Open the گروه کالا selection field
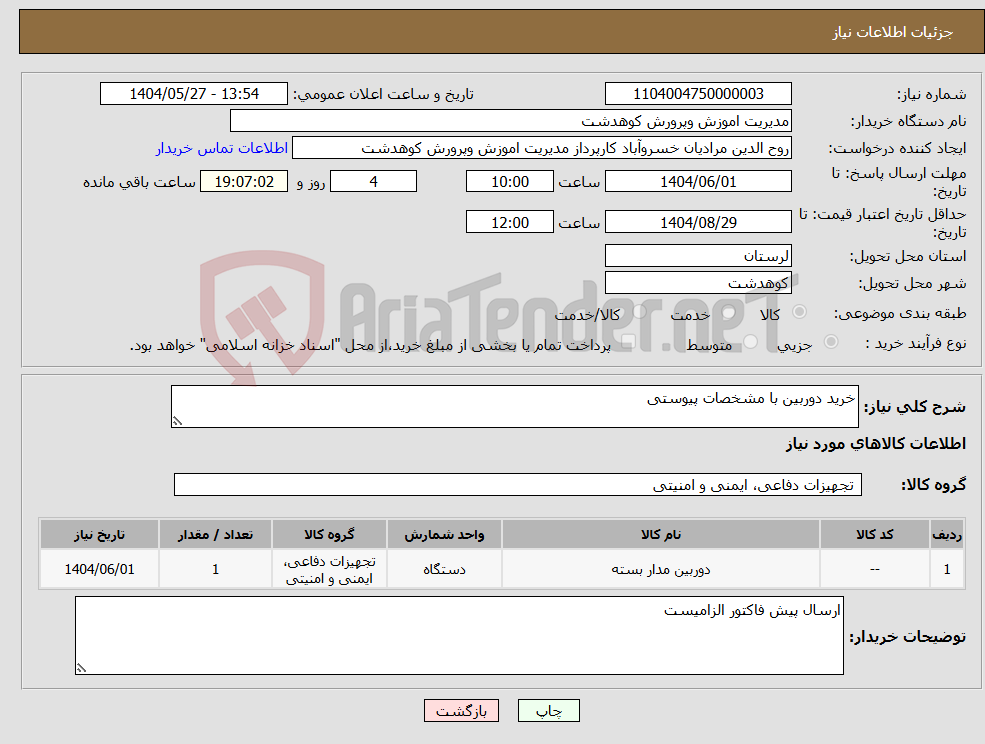The width and height of the screenshot is (985, 744). [519, 485]
